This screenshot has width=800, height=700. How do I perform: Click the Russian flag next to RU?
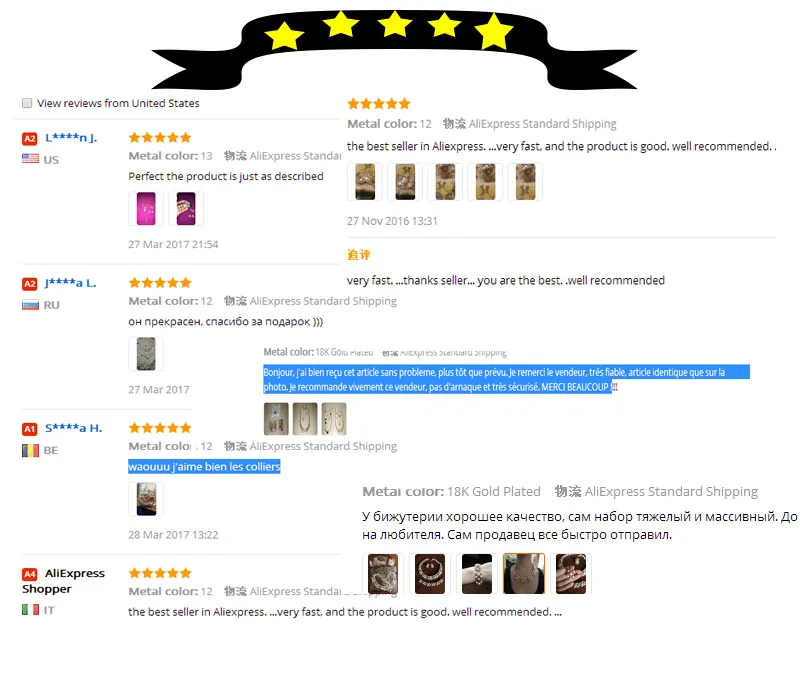tap(30, 305)
